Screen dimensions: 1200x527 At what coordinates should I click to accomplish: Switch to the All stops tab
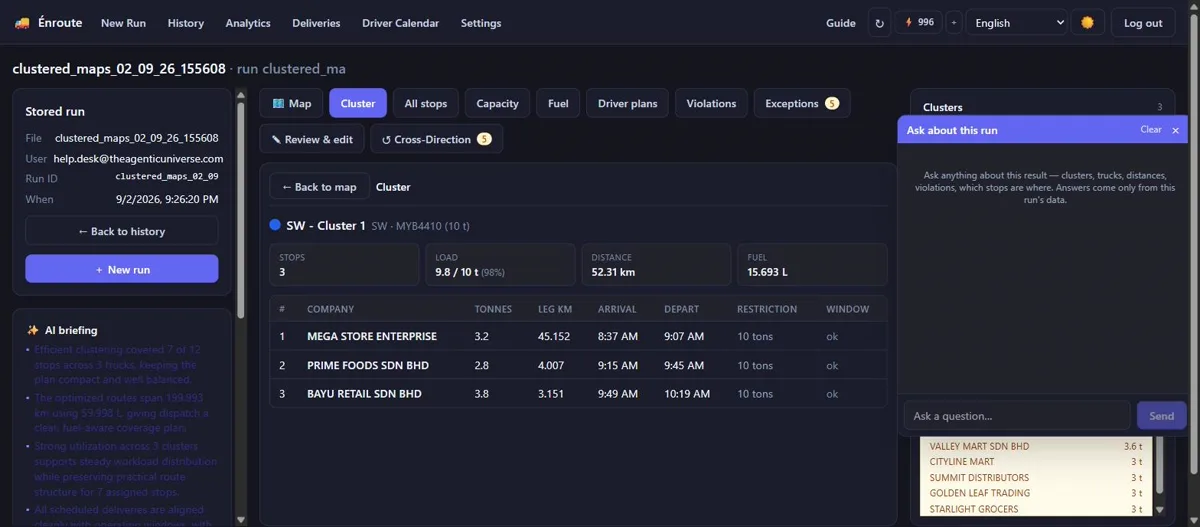click(x=426, y=103)
